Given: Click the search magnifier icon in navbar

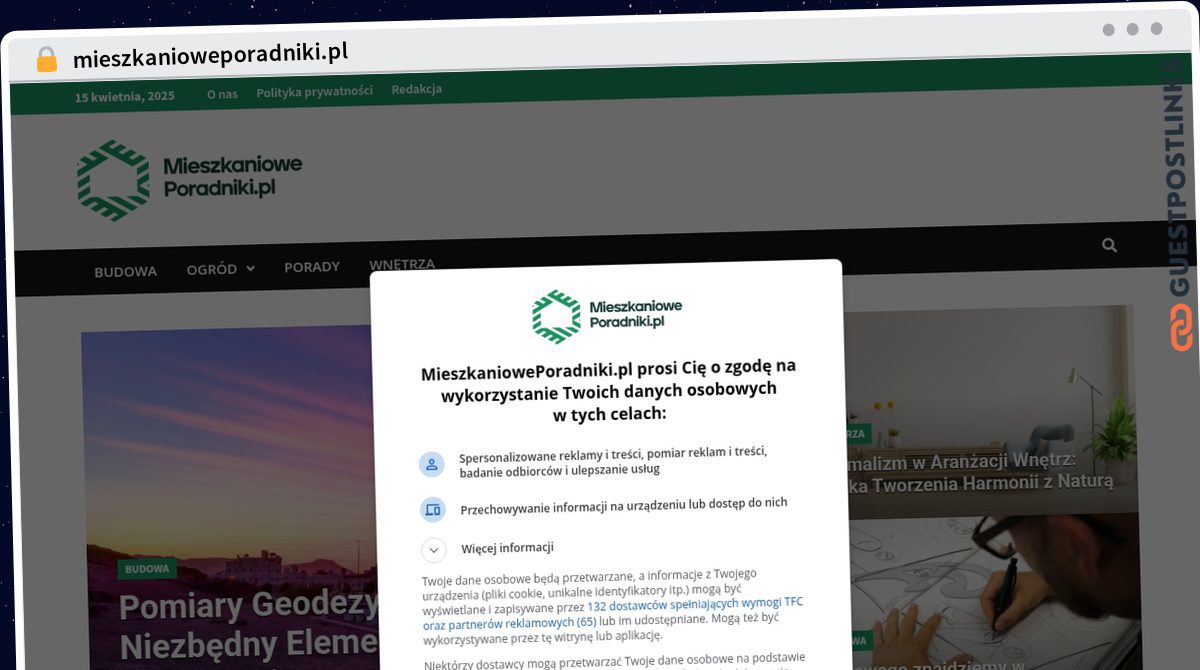Looking at the screenshot, I should (x=1109, y=245).
